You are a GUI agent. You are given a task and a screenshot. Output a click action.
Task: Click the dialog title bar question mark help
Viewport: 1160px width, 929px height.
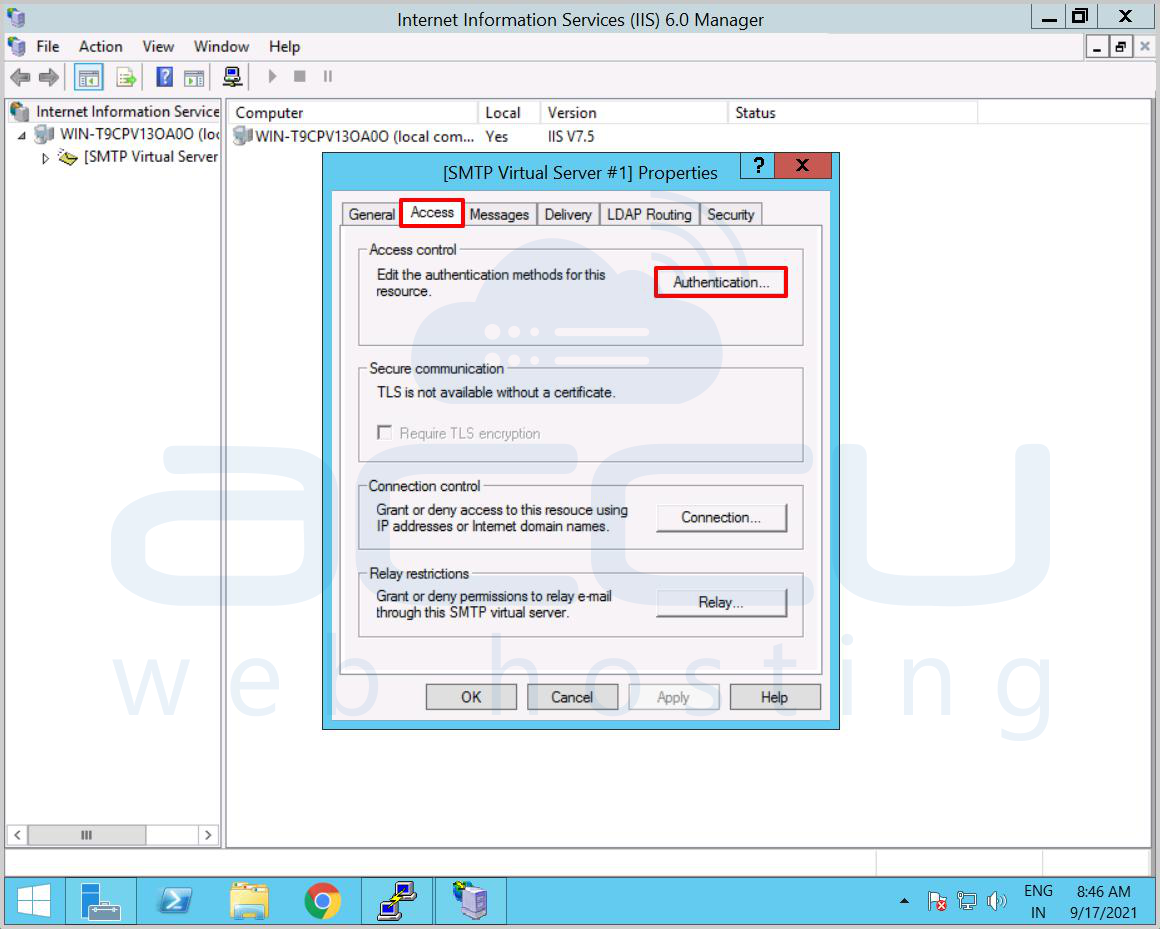pos(758,166)
